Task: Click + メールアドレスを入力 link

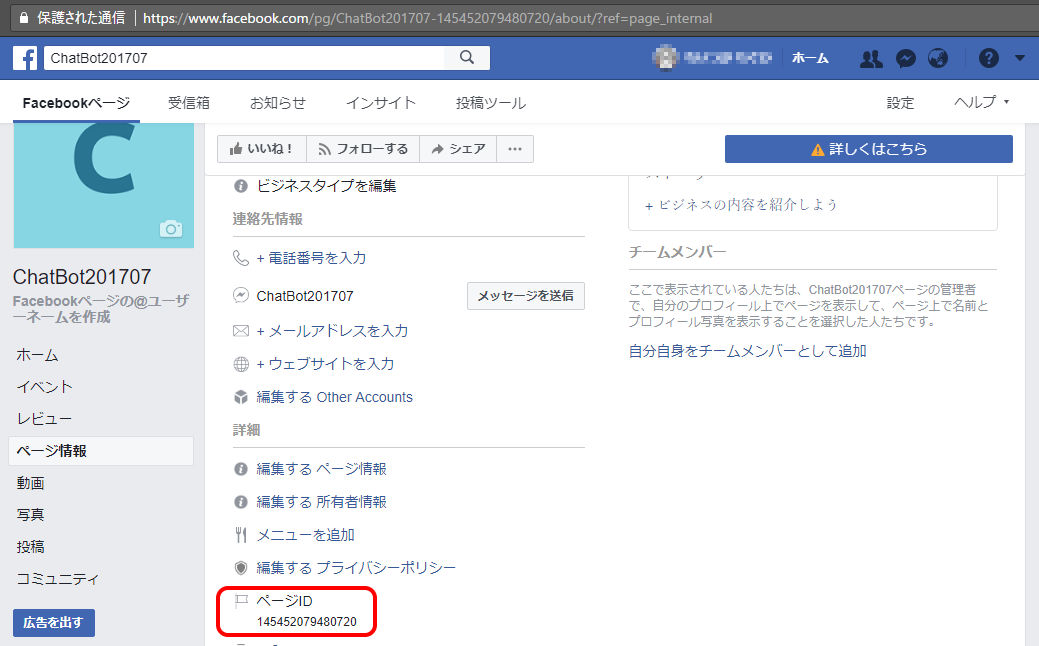Action: 332,331
